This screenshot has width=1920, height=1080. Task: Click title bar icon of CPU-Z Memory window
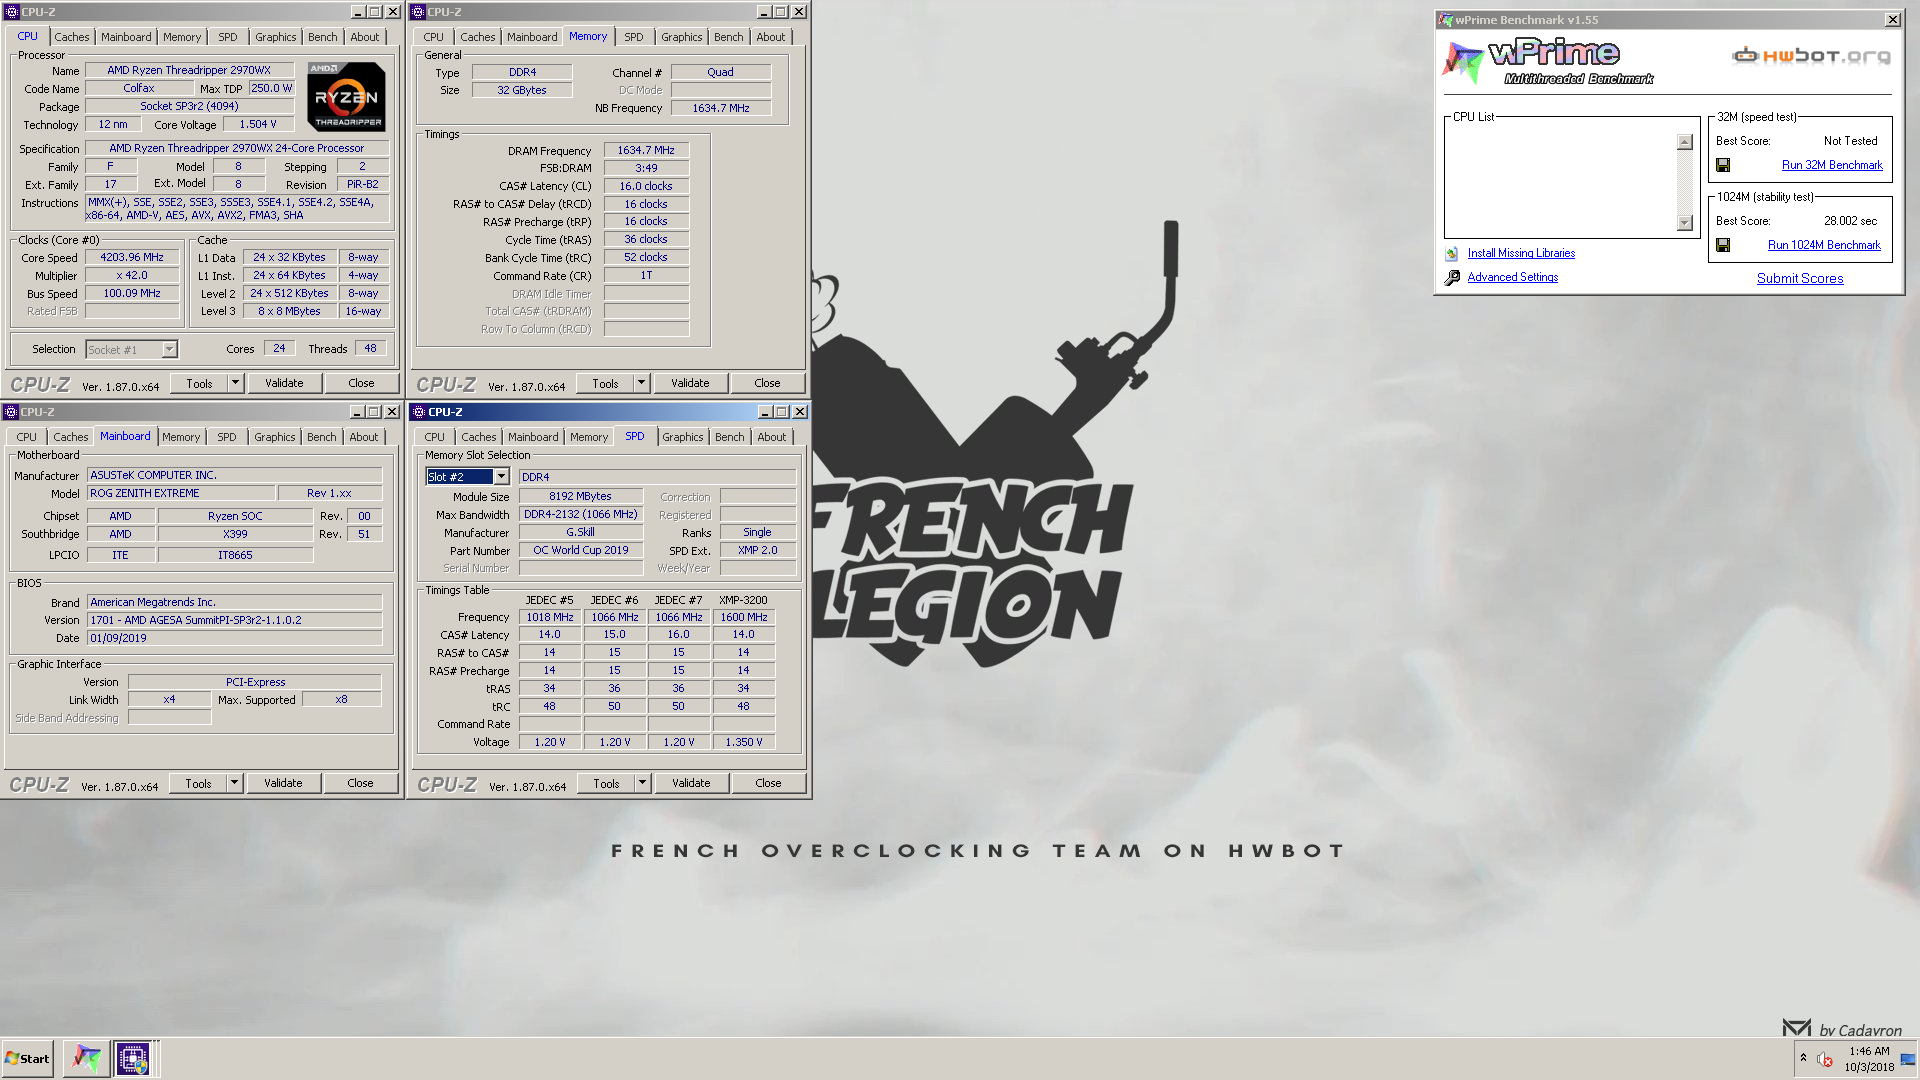418,12
